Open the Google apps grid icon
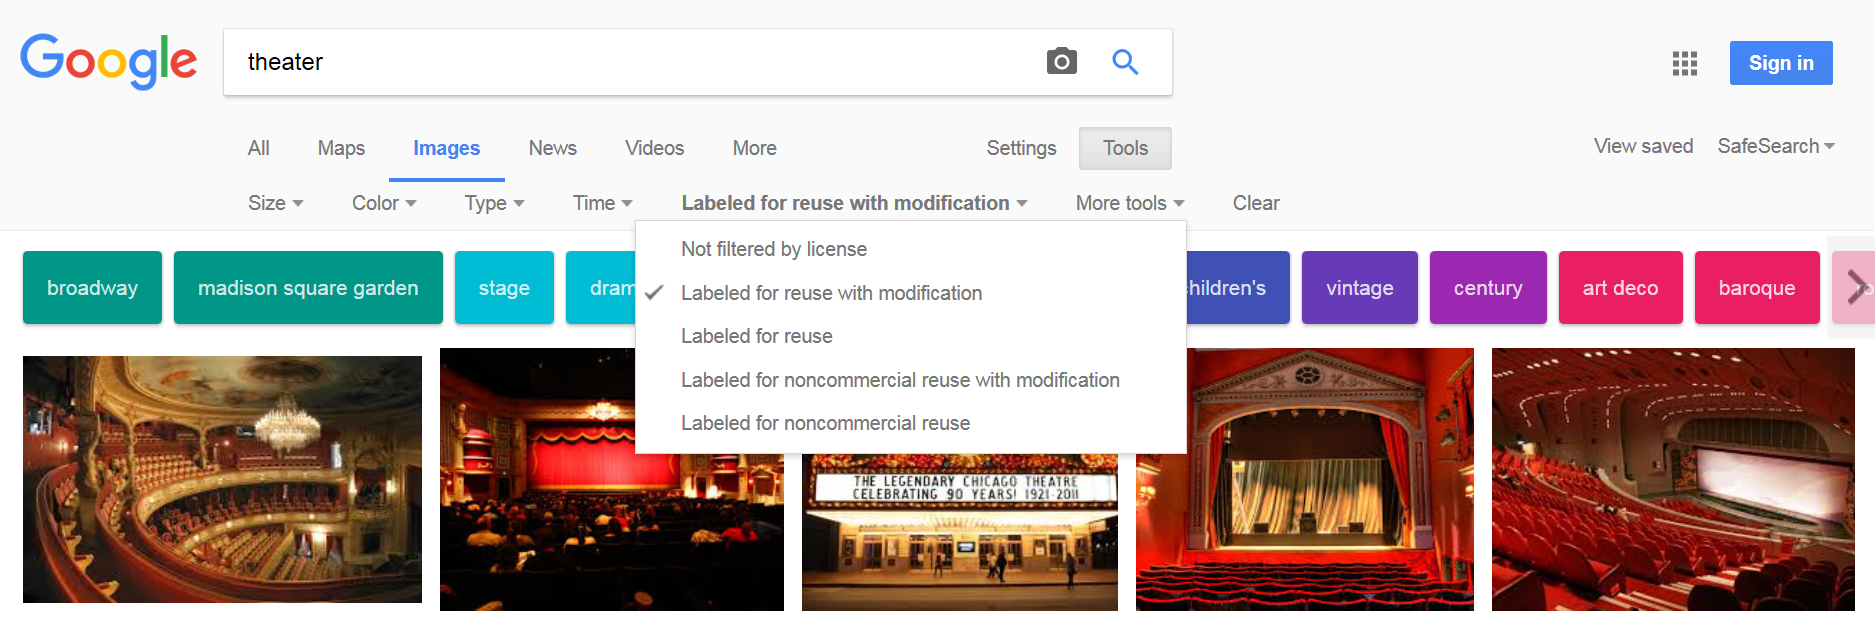 pyautogui.click(x=1684, y=63)
